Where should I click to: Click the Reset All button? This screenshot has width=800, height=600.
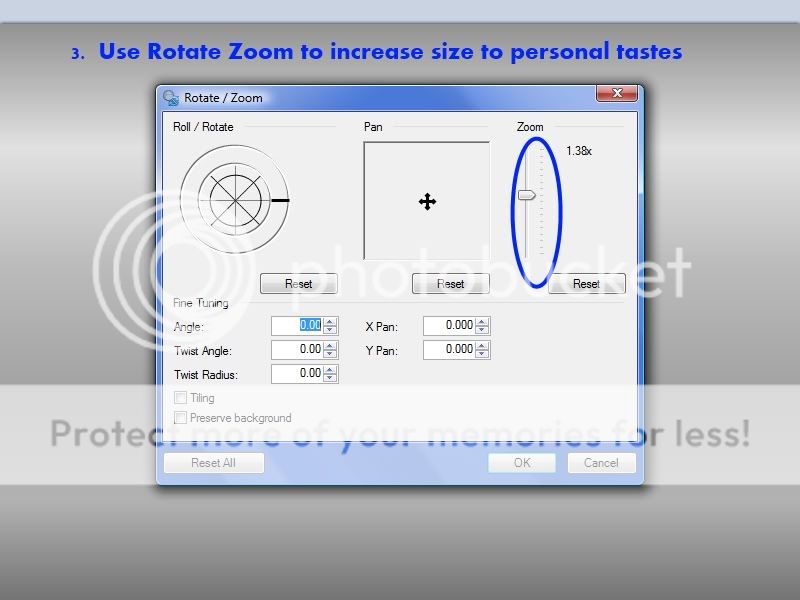pos(213,463)
